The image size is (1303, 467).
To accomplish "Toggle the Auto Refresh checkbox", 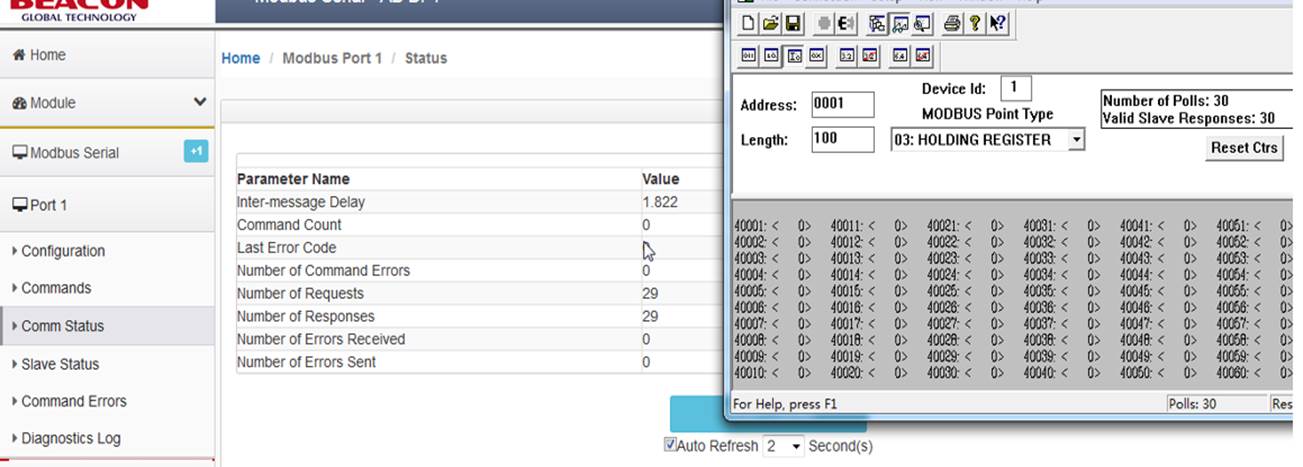I will point(670,445).
